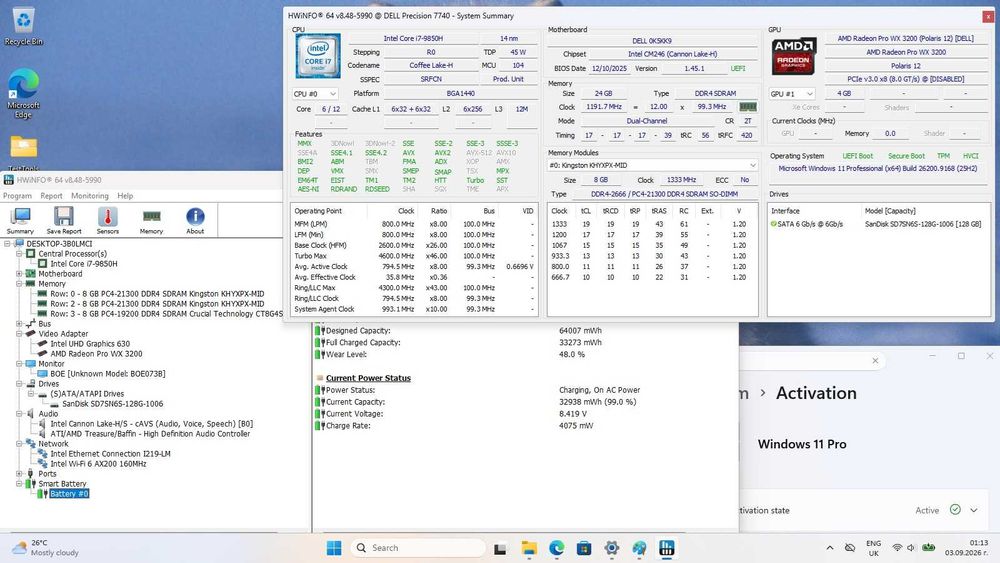The image size is (1000, 563).
Task: Click the taskbar Search box
Action: point(417,548)
